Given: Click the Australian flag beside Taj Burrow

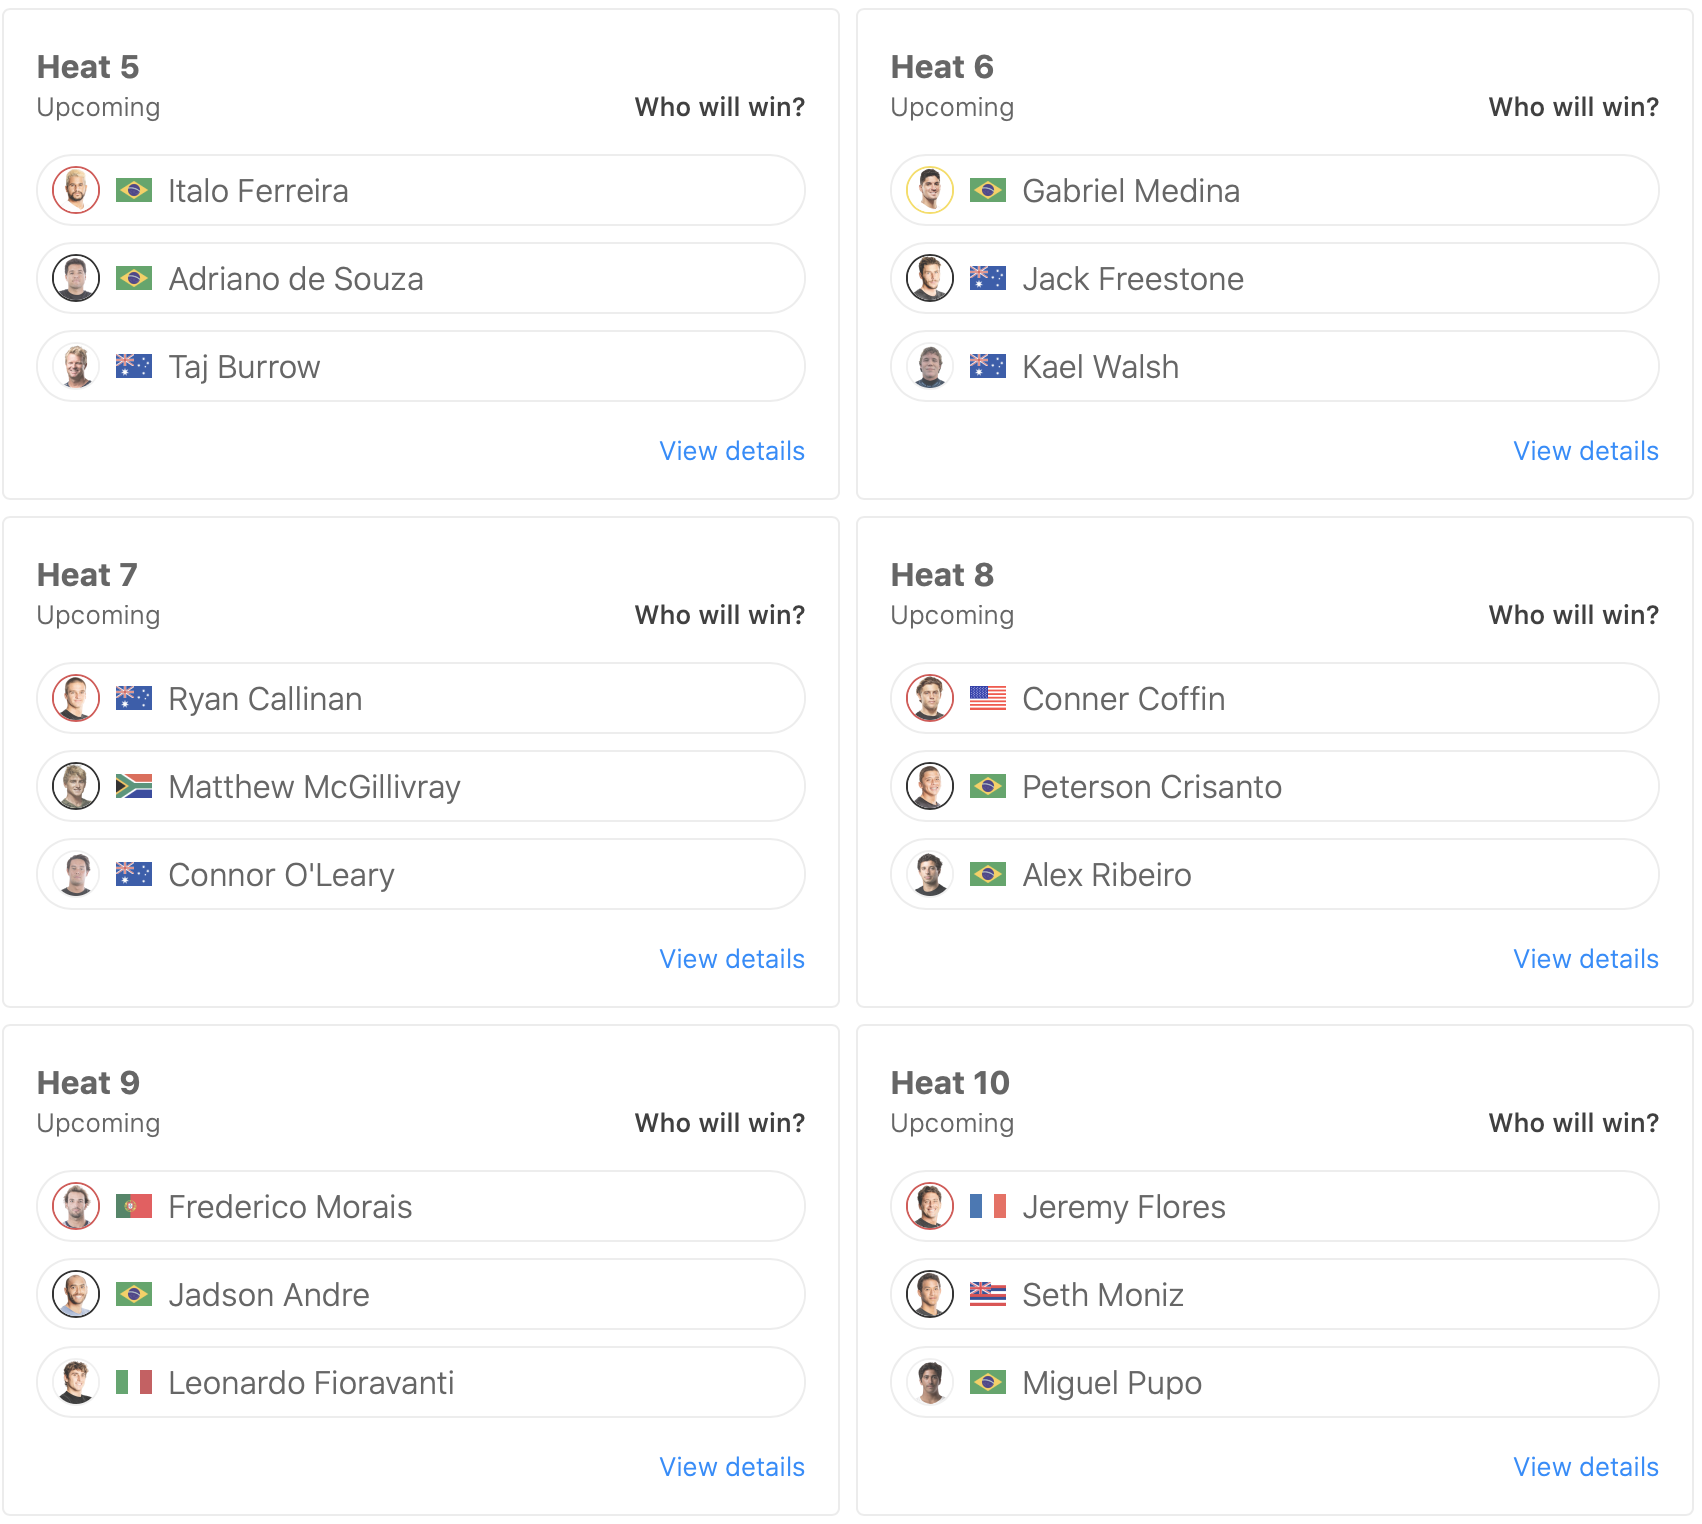Looking at the screenshot, I should pyautogui.click(x=134, y=366).
